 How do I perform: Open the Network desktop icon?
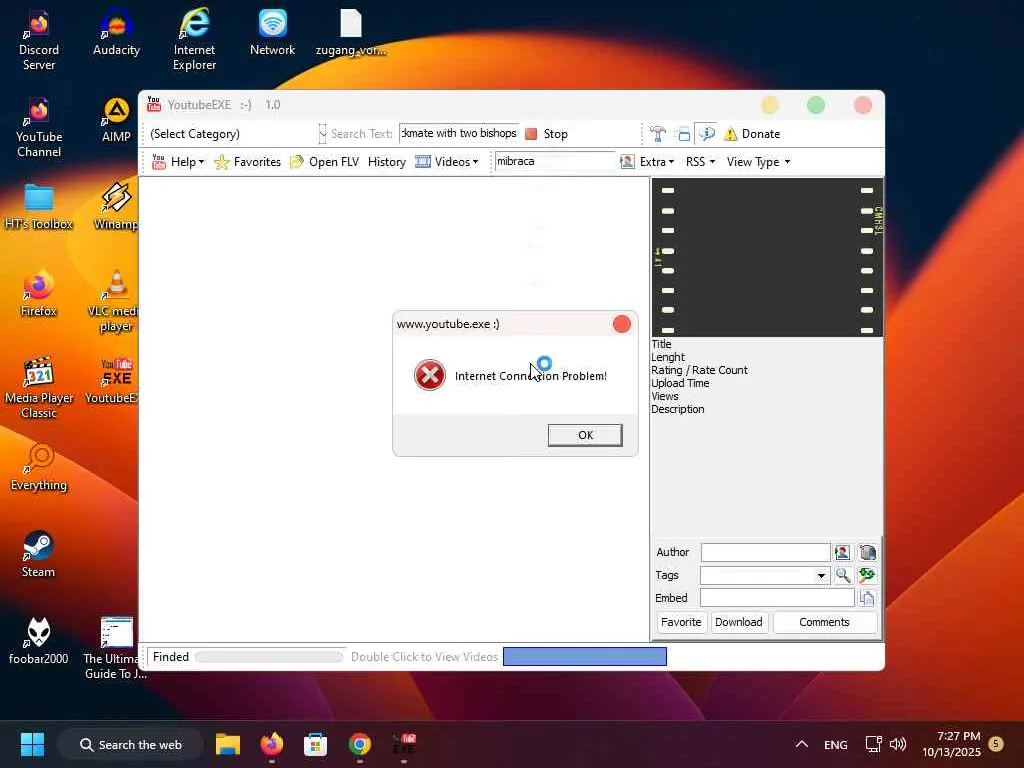tap(272, 33)
